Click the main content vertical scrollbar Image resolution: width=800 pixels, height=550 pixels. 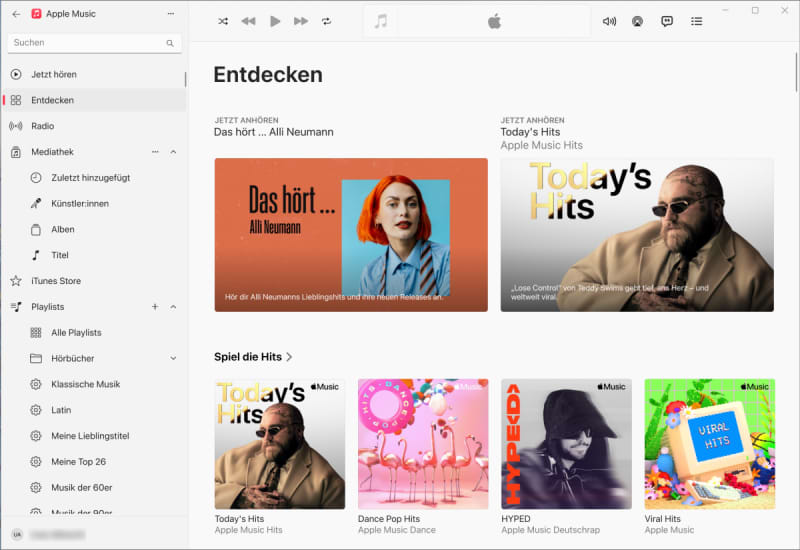[796, 71]
